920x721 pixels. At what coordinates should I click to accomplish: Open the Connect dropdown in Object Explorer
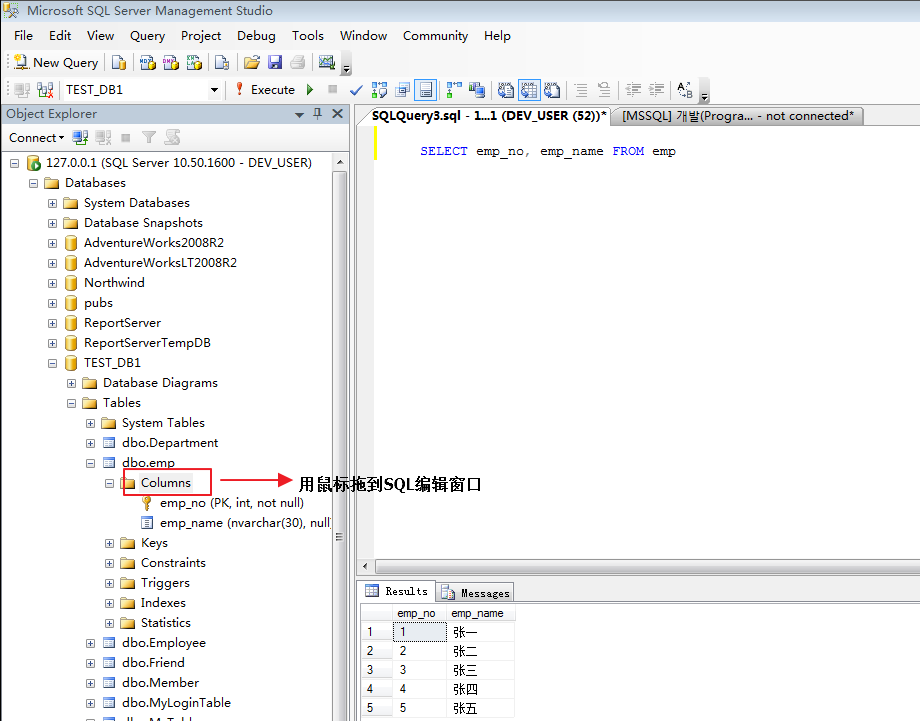[36, 138]
